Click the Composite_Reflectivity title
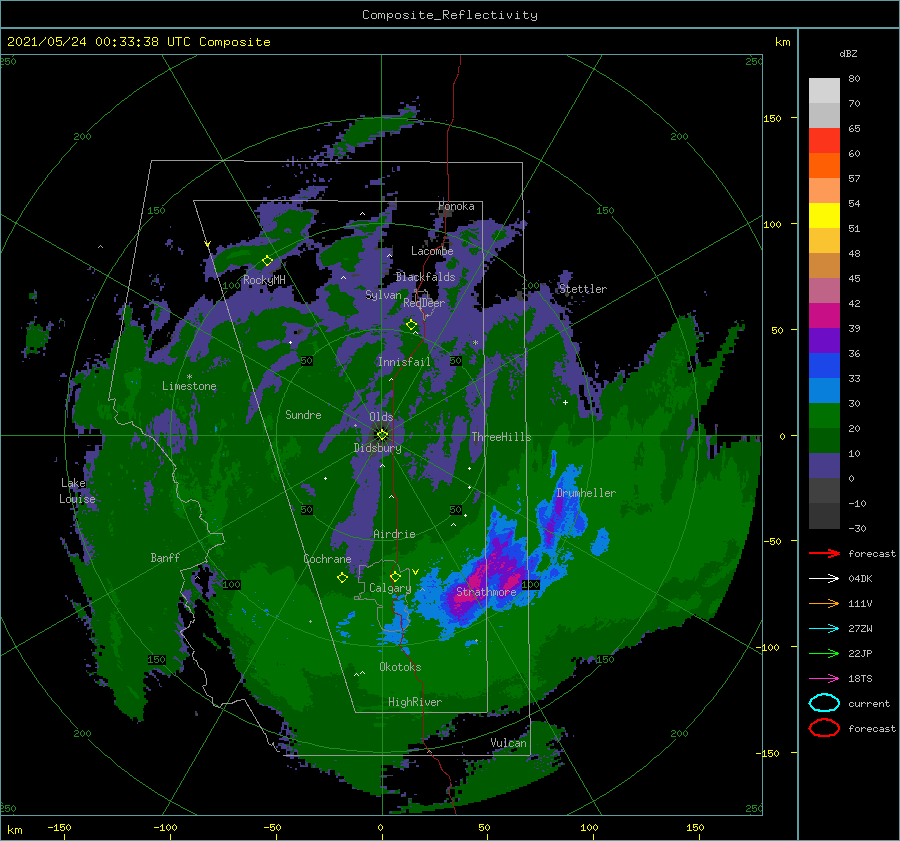The width and height of the screenshot is (900, 841). pyautogui.click(x=450, y=15)
